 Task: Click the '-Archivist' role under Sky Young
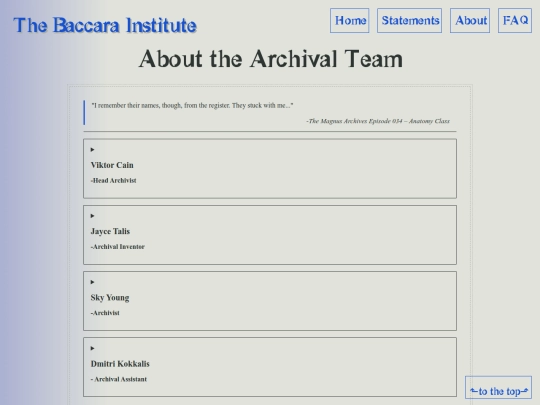(x=105, y=313)
